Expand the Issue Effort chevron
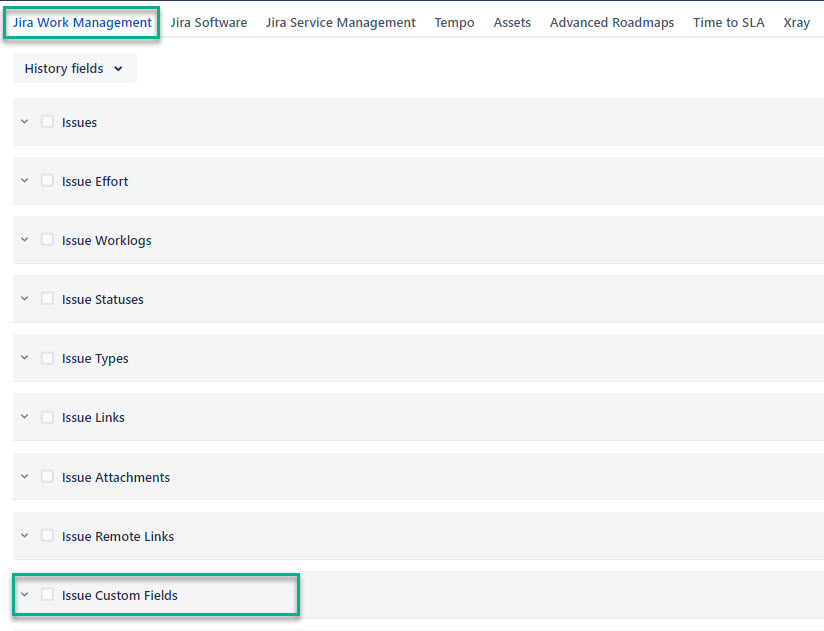Screen dimensions: 824x631 tap(25, 181)
